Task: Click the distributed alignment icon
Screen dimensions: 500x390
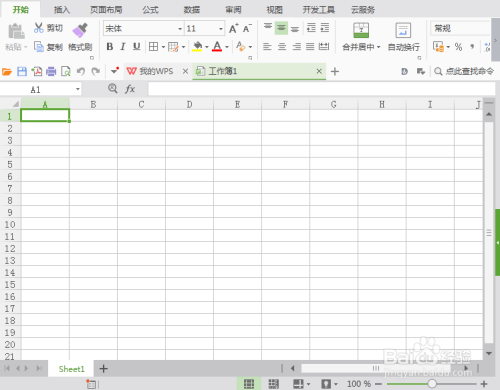Action: [324, 47]
